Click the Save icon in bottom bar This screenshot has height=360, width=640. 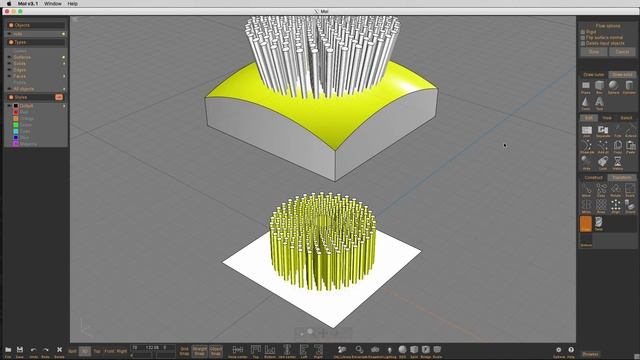click(x=20, y=351)
